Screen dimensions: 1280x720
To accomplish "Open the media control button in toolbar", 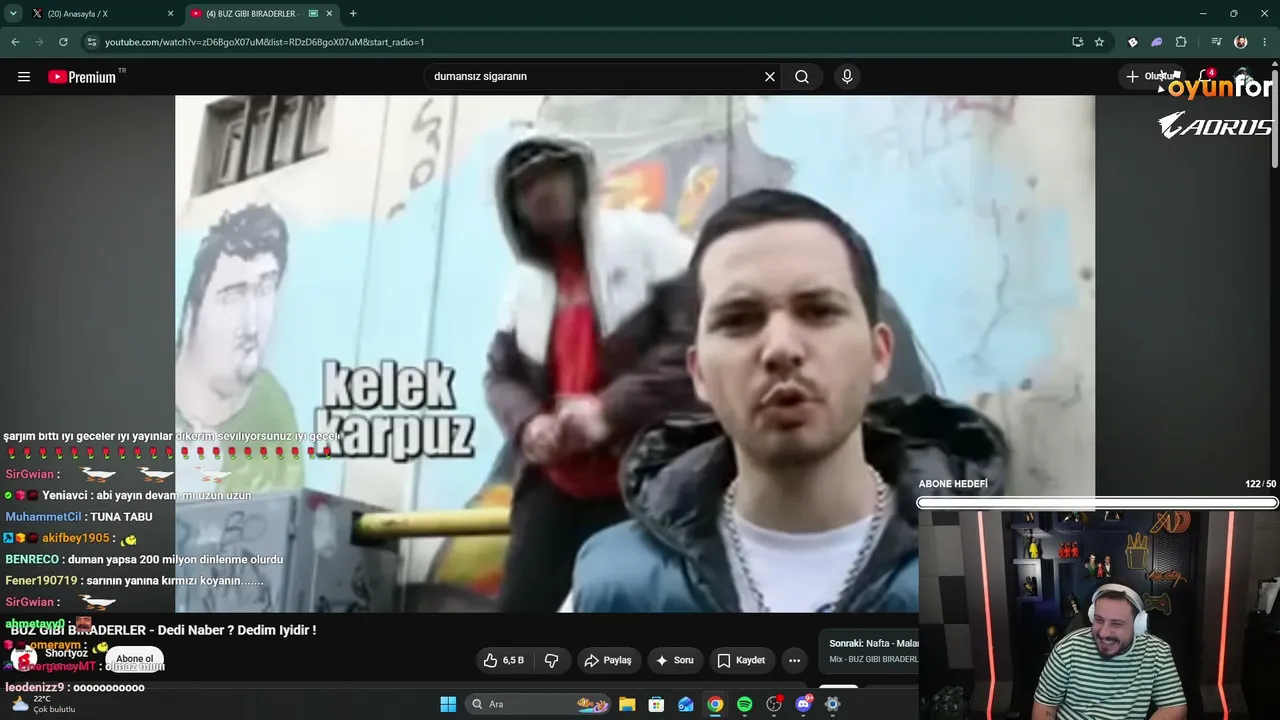I will [x=1216, y=42].
